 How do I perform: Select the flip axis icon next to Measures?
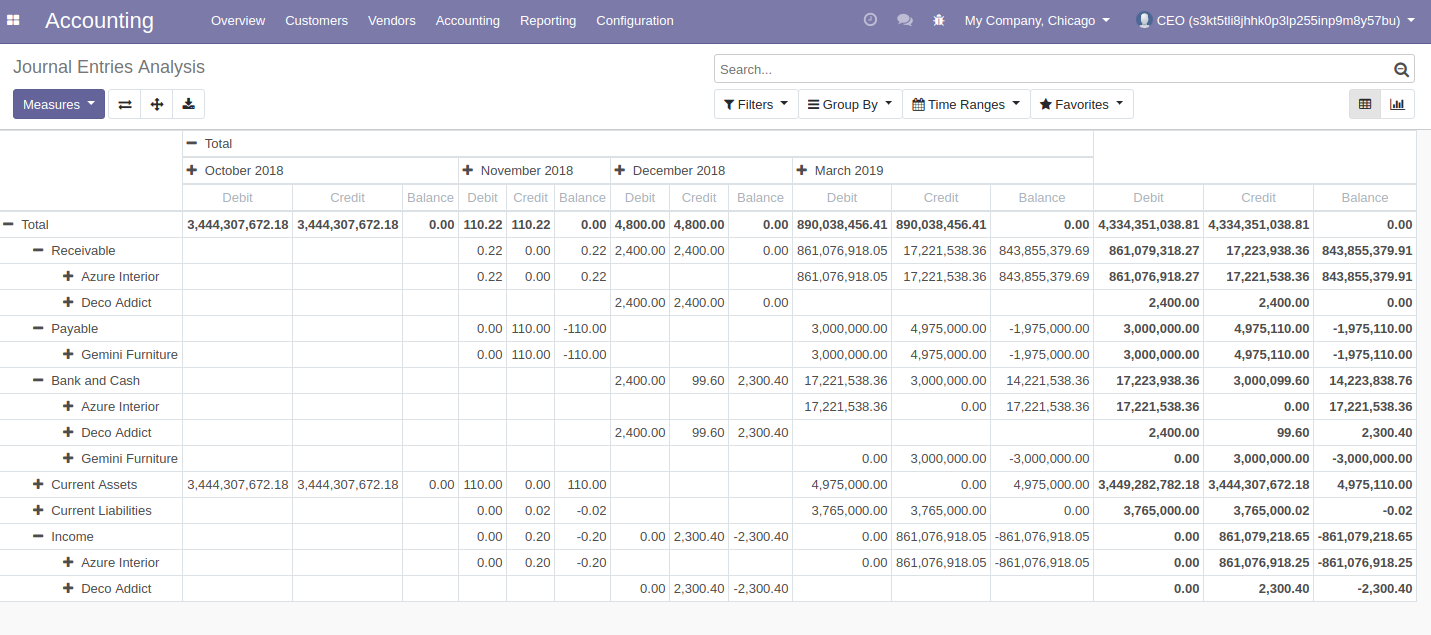click(x=124, y=103)
